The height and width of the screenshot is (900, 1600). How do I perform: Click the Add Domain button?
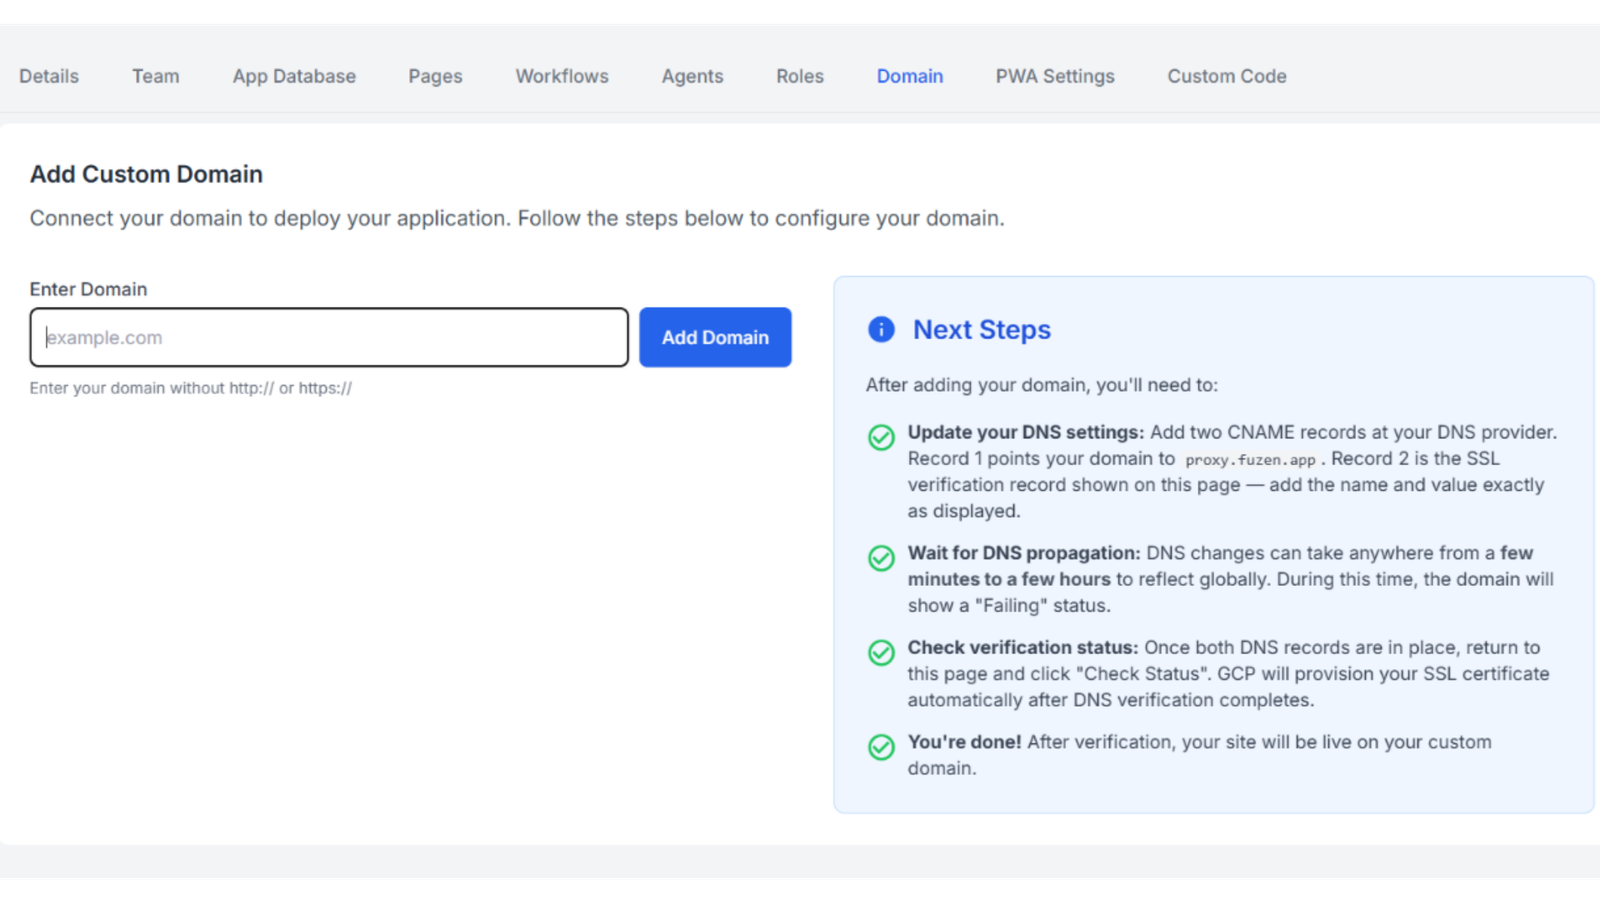tap(715, 337)
